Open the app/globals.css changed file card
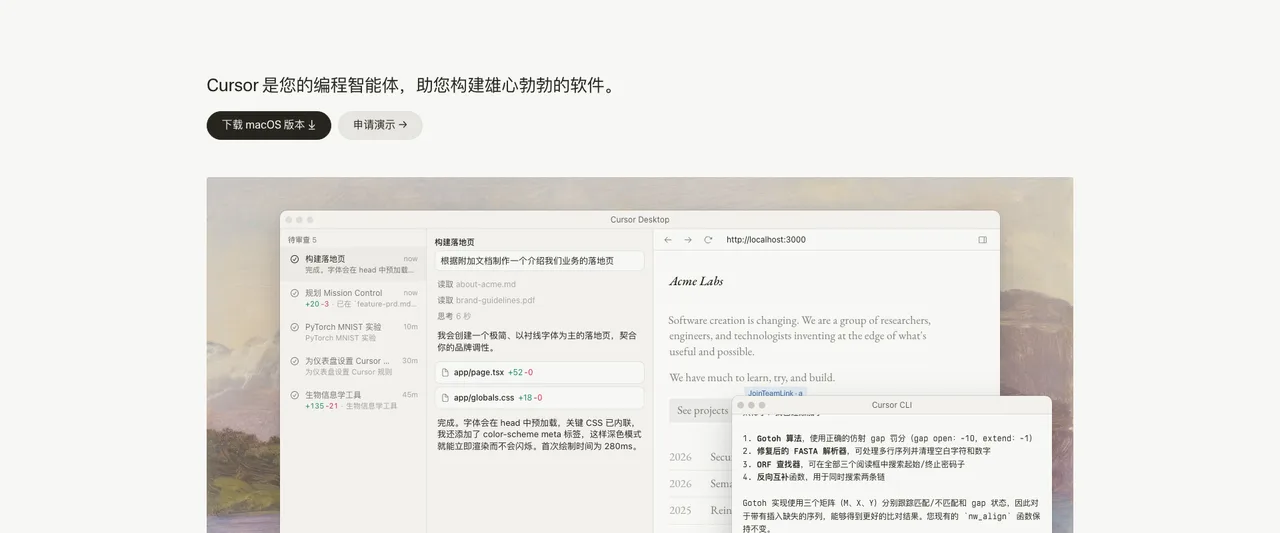Viewport: 1280px width, 533px height. 539,397
